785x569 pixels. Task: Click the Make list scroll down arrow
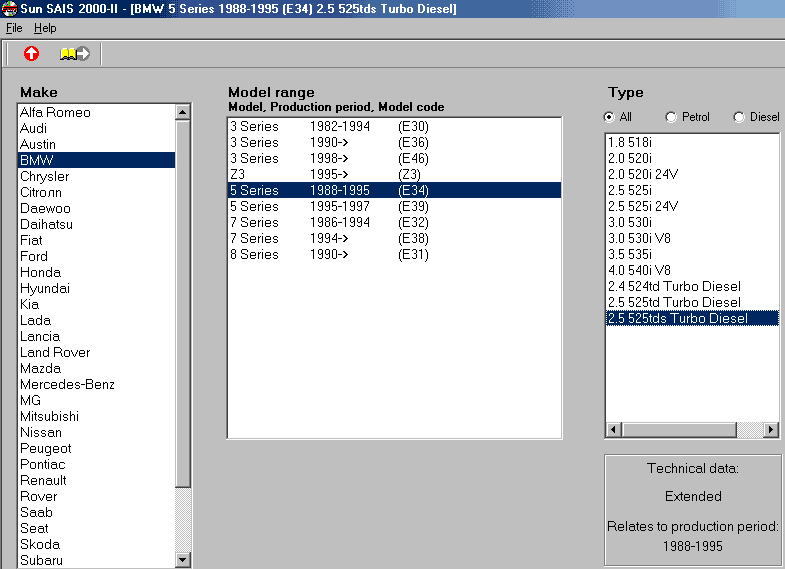(x=183, y=560)
